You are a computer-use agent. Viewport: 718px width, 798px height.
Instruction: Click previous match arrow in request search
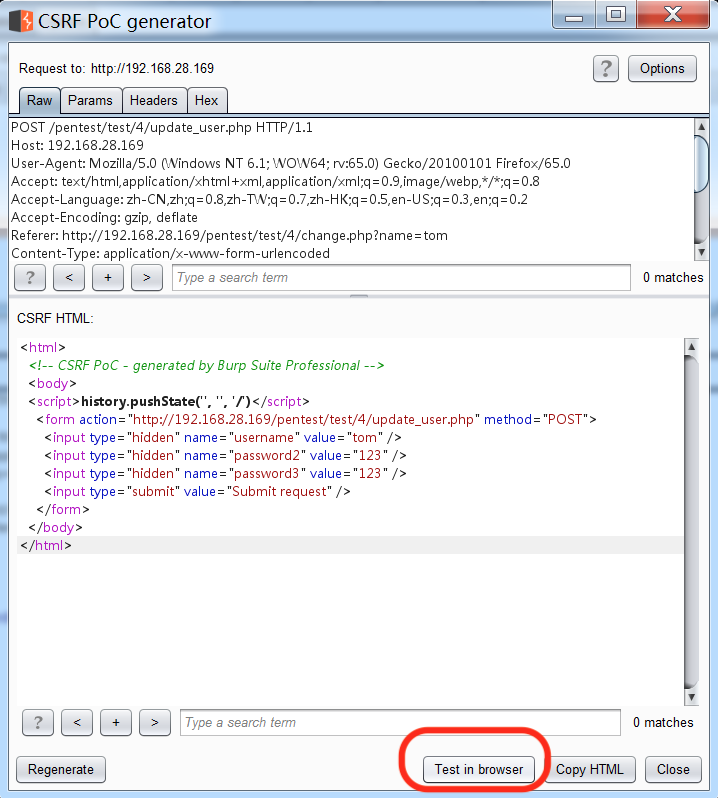pyautogui.click(x=69, y=277)
